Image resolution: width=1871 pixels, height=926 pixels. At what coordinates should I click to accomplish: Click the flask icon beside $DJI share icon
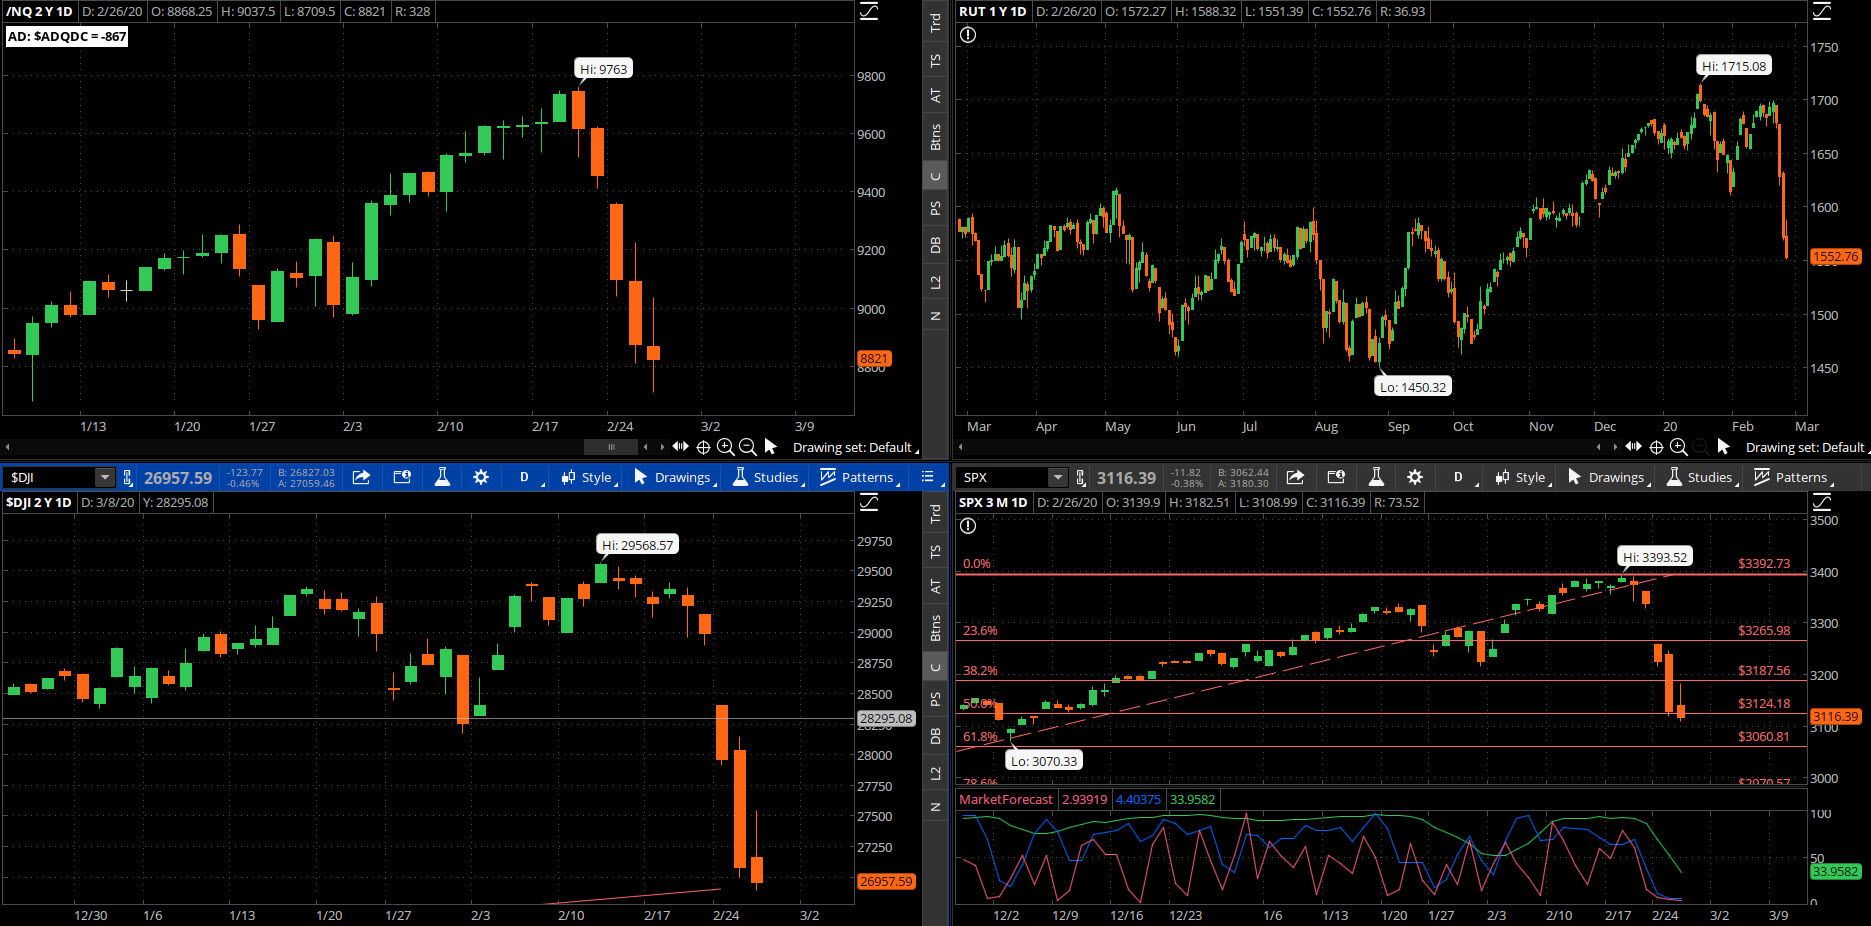[x=442, y=477]
